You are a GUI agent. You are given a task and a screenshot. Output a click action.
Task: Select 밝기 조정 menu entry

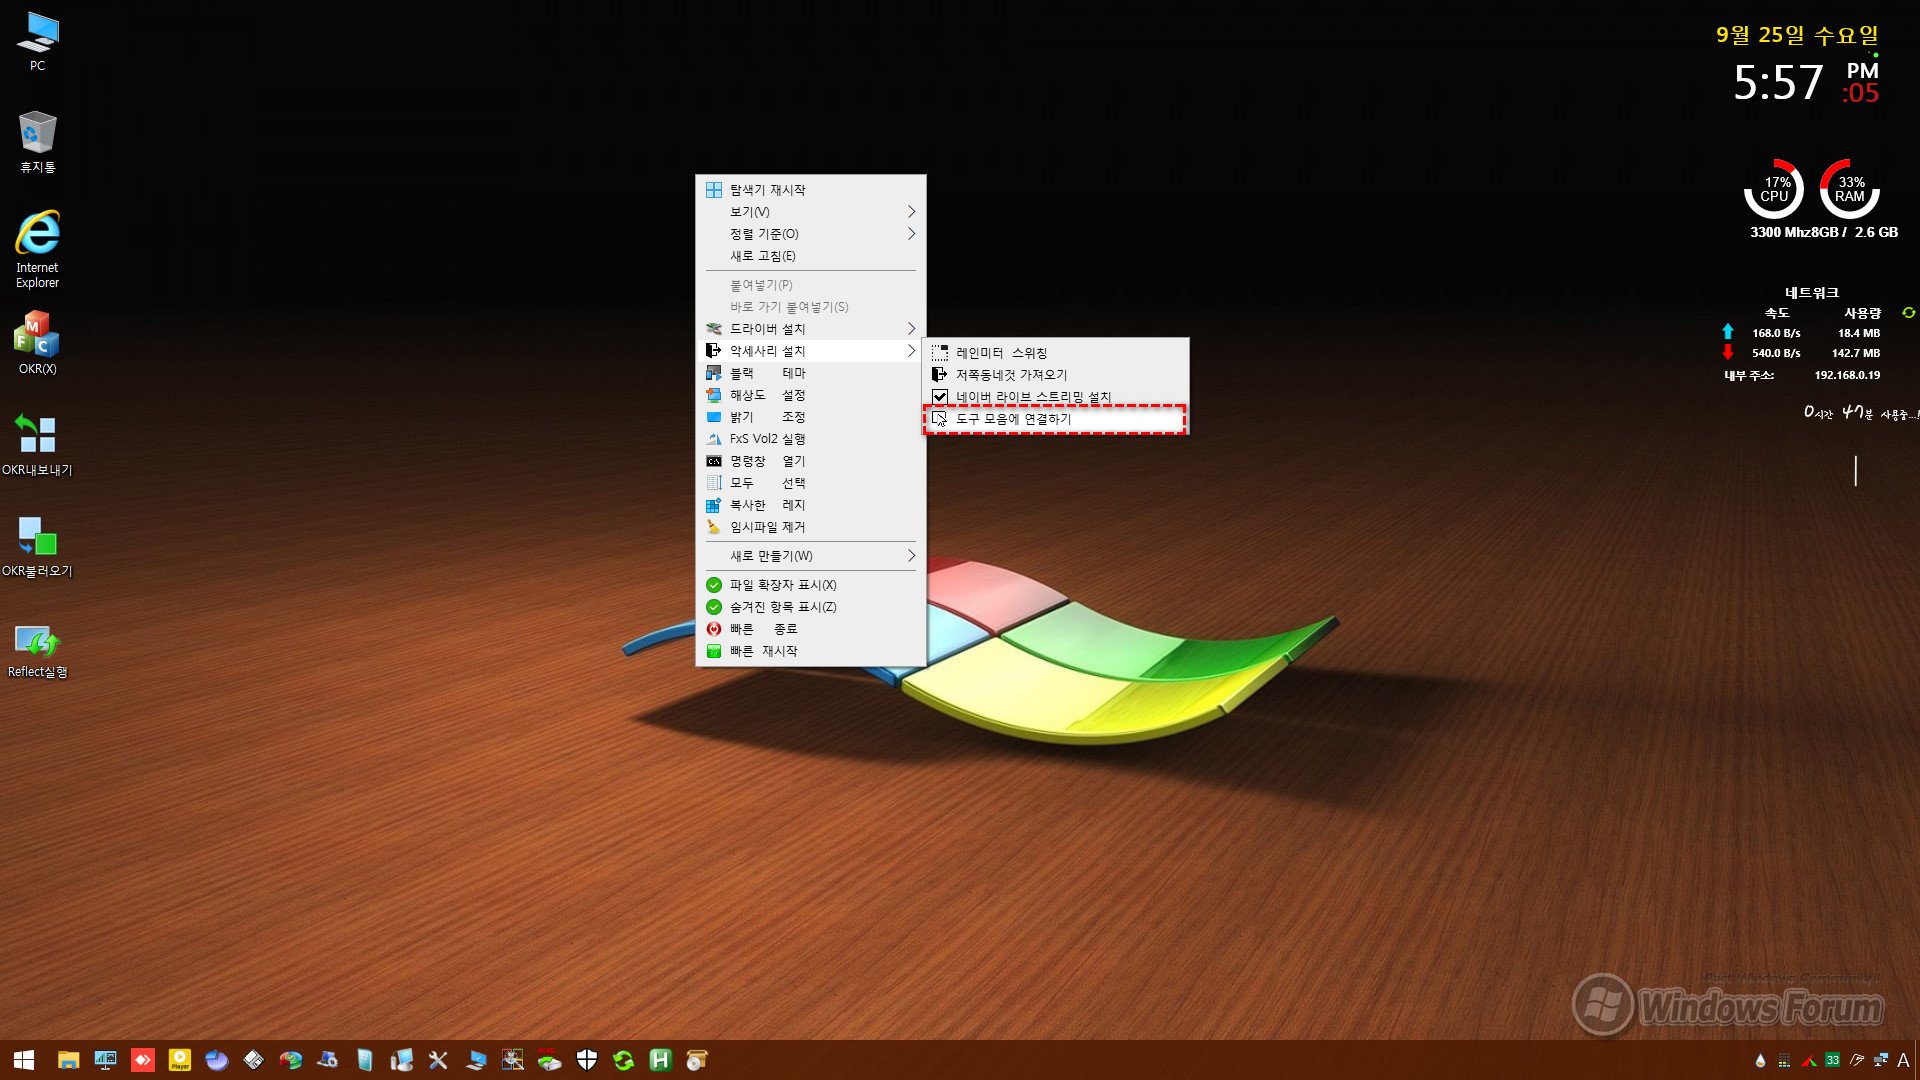pos(811,417)
